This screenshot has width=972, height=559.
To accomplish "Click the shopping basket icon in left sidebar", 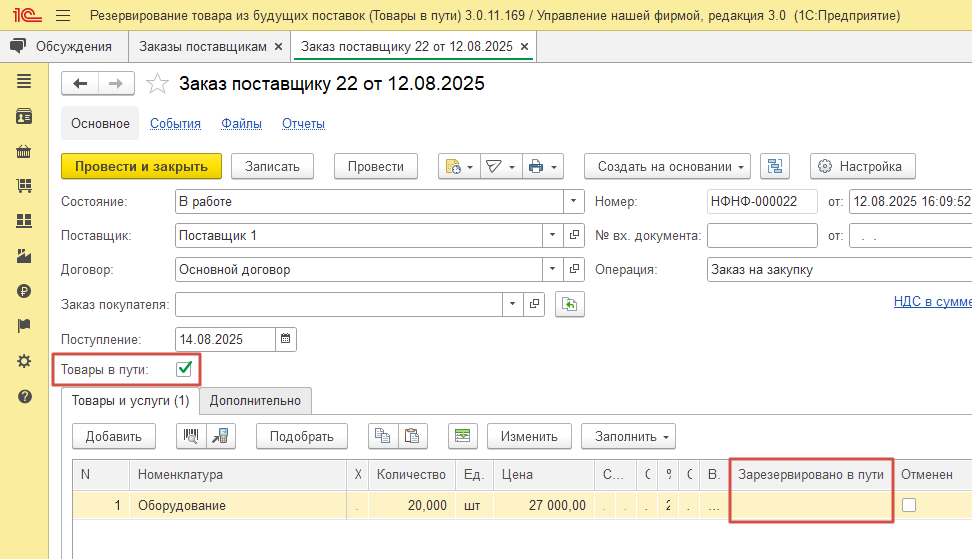I will (x=24, y=152).
